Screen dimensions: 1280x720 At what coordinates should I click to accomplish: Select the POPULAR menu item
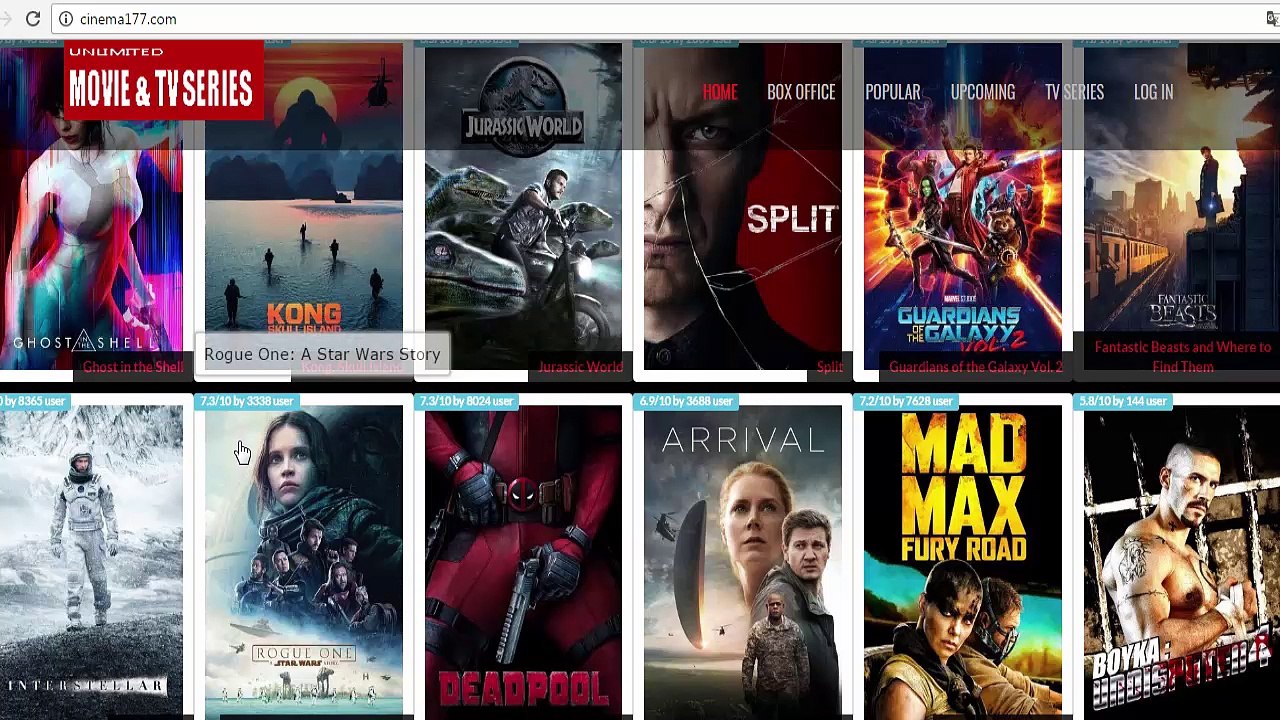(892, 92)
